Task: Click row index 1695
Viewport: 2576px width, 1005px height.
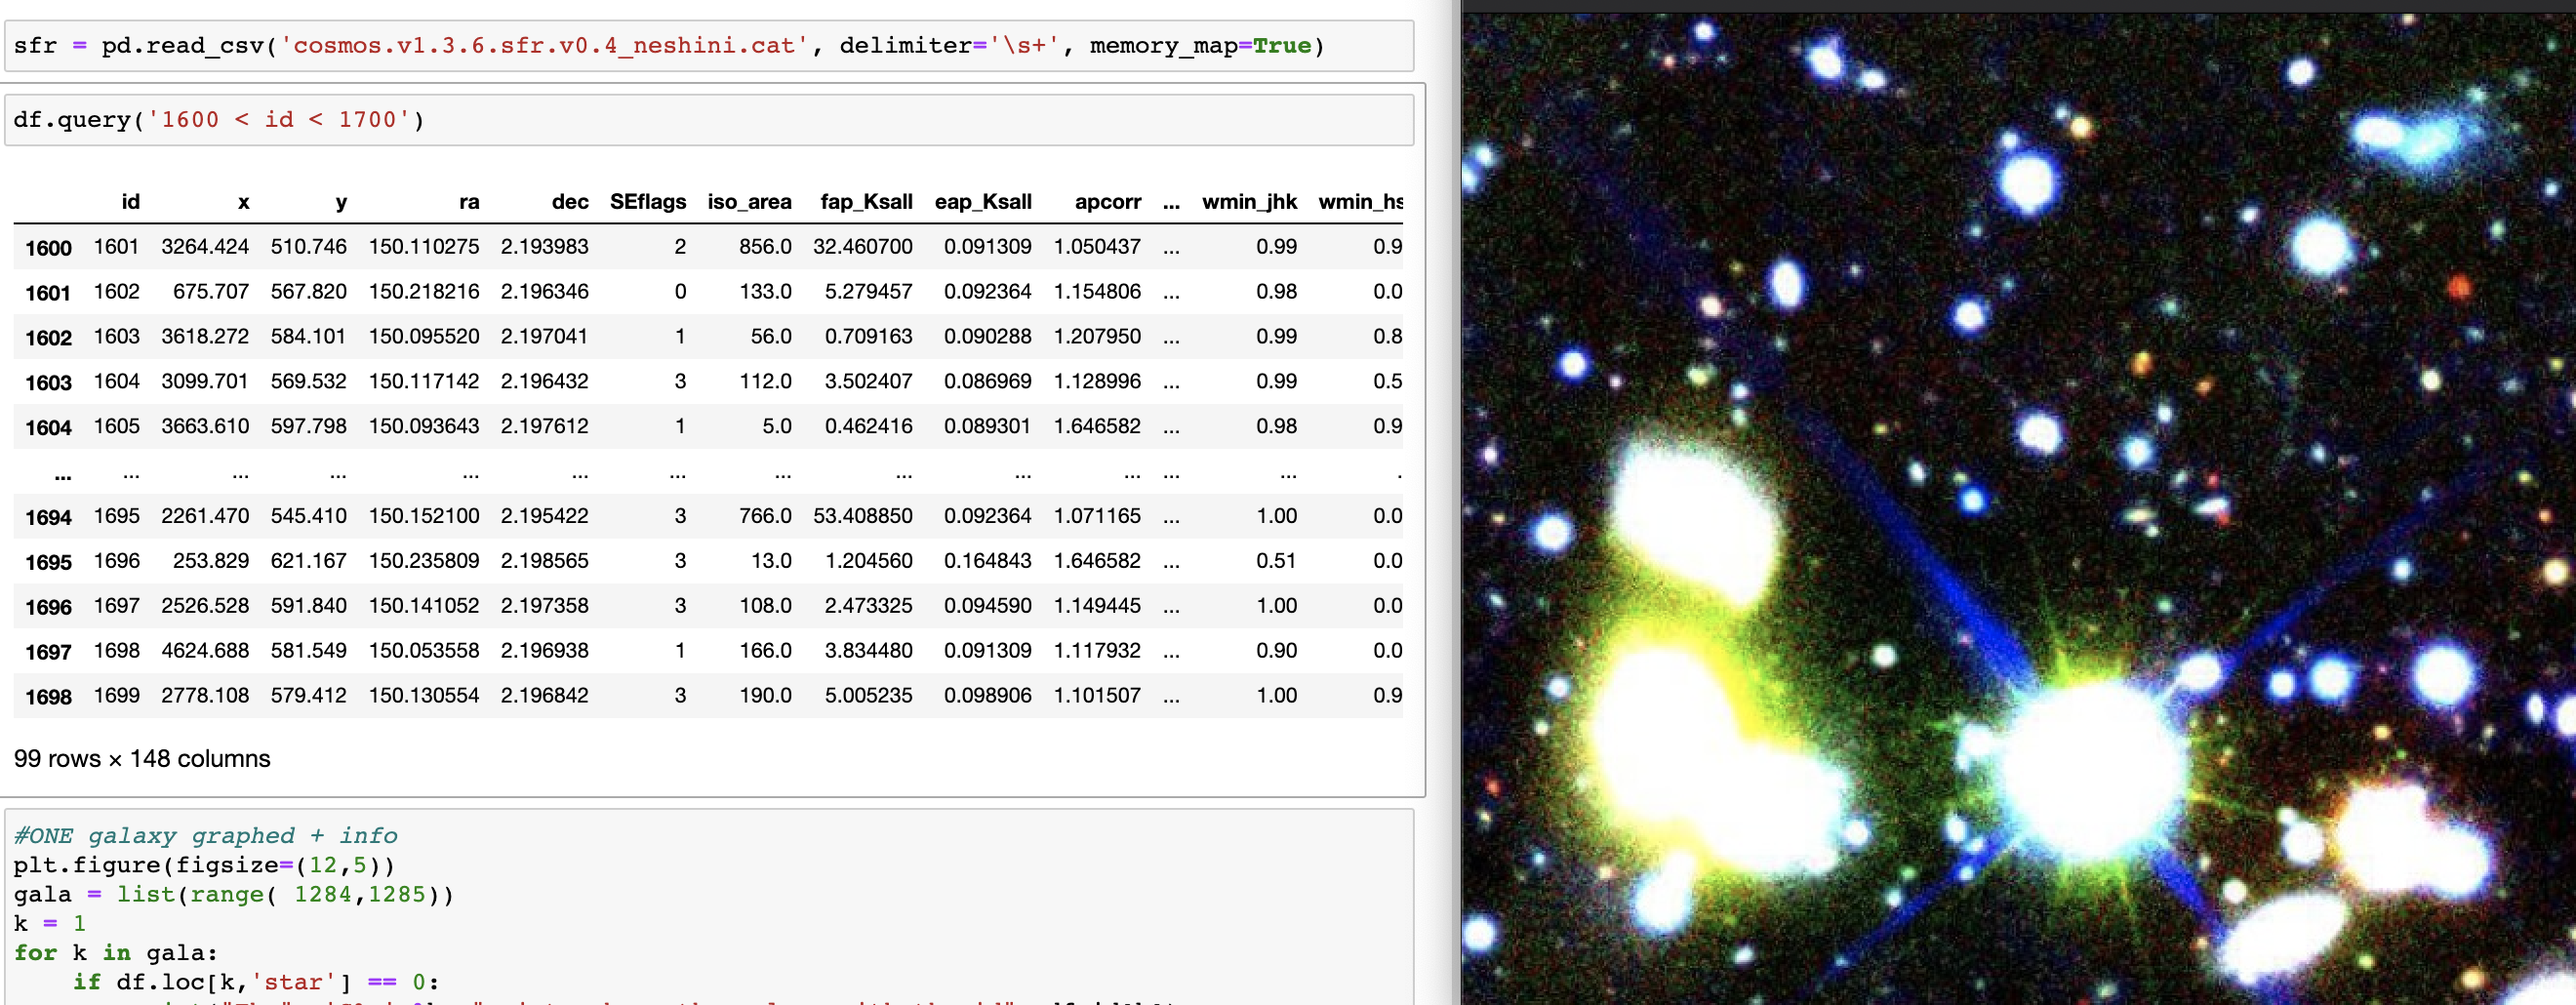Action: coord(48,563)
